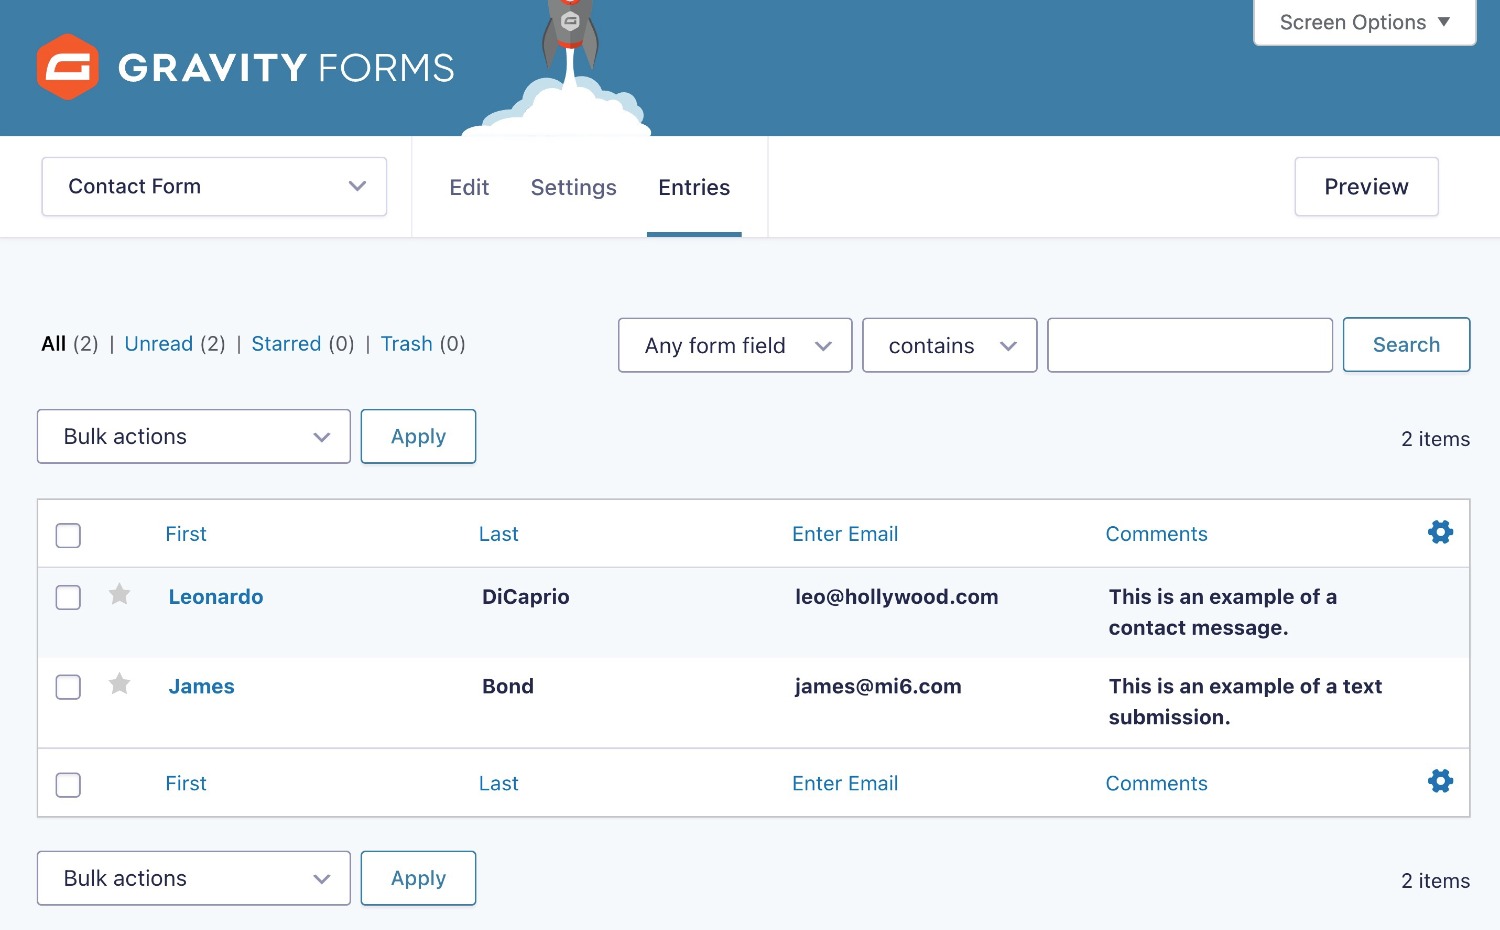Filter by Starred entries

point(286,344)
